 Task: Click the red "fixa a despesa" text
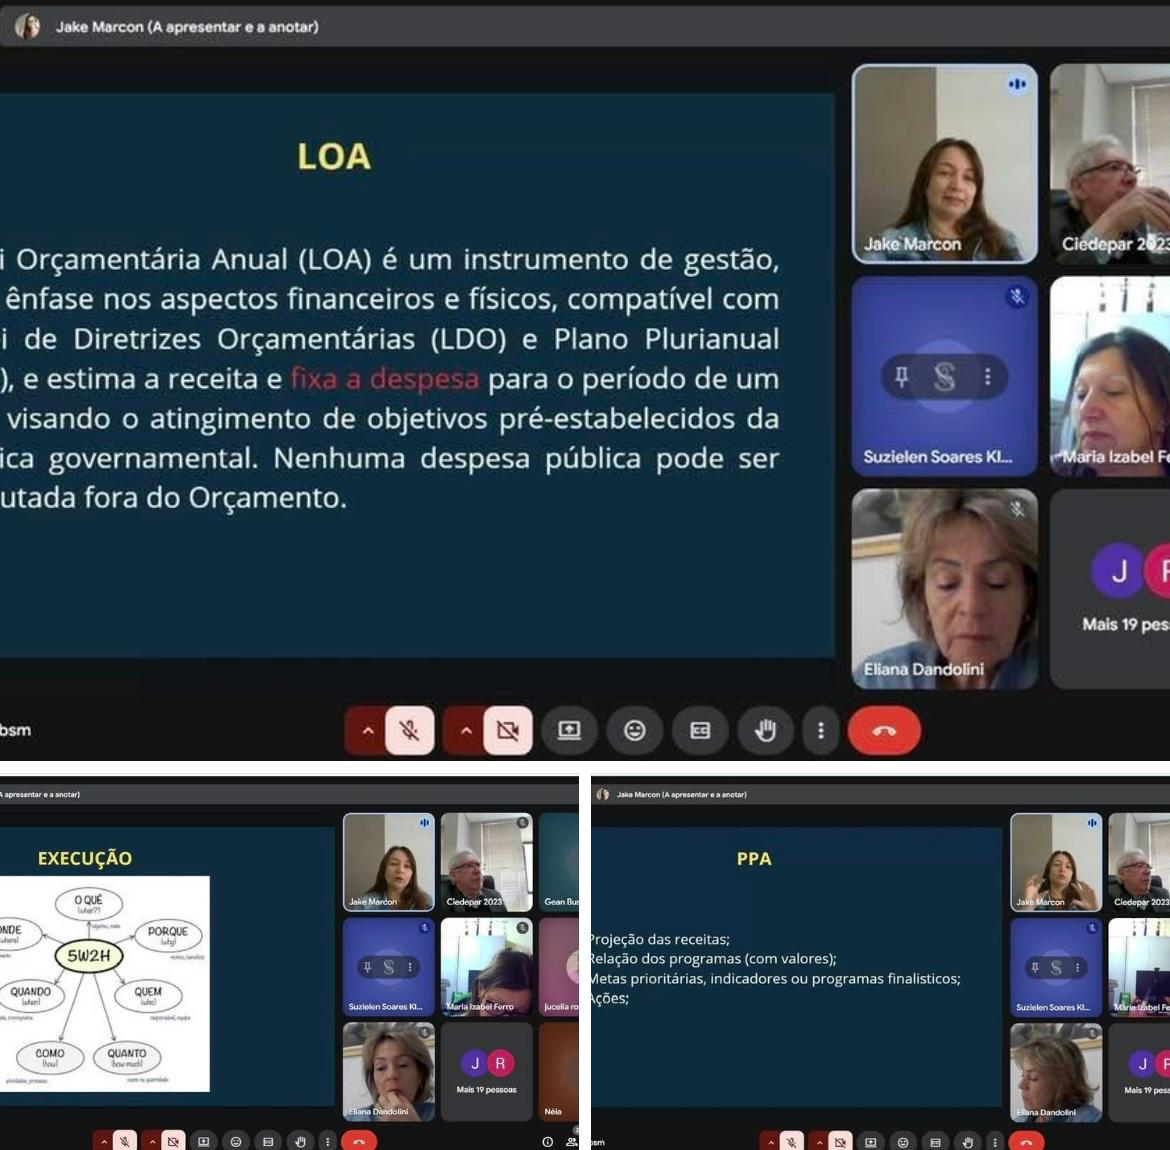(x=384, y=378)
